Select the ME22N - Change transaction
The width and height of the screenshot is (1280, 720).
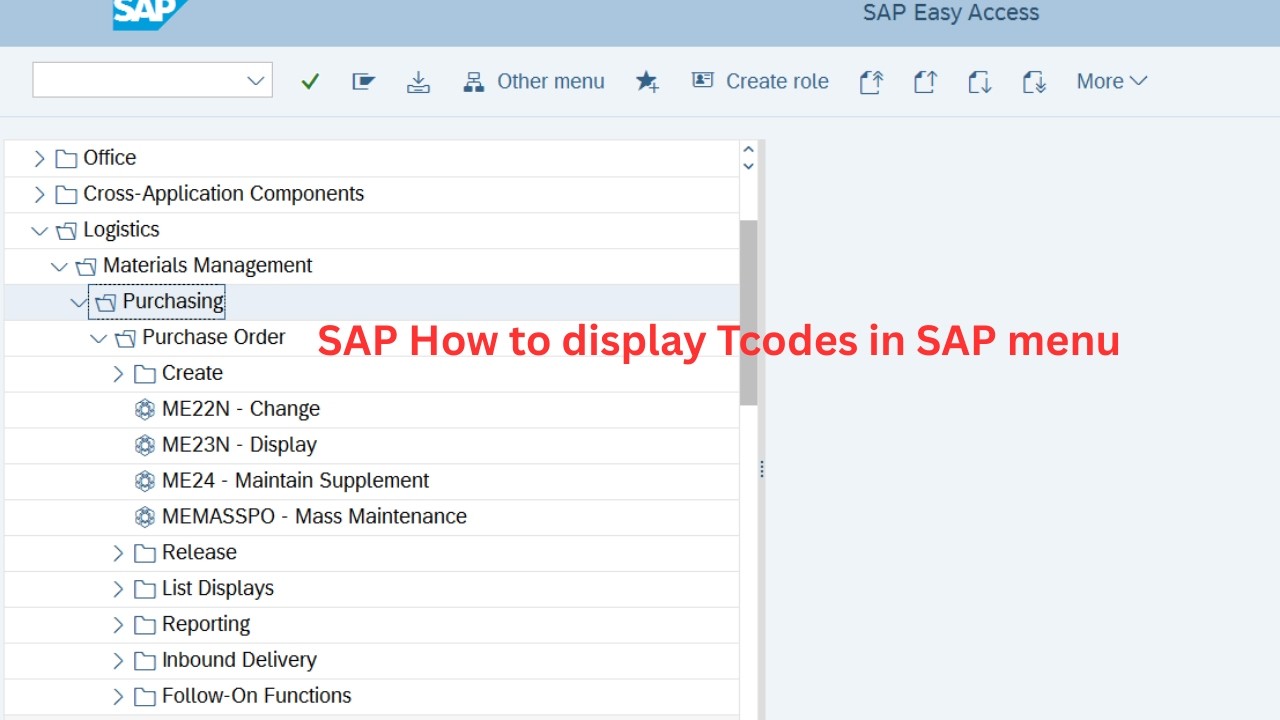[241, 409]
